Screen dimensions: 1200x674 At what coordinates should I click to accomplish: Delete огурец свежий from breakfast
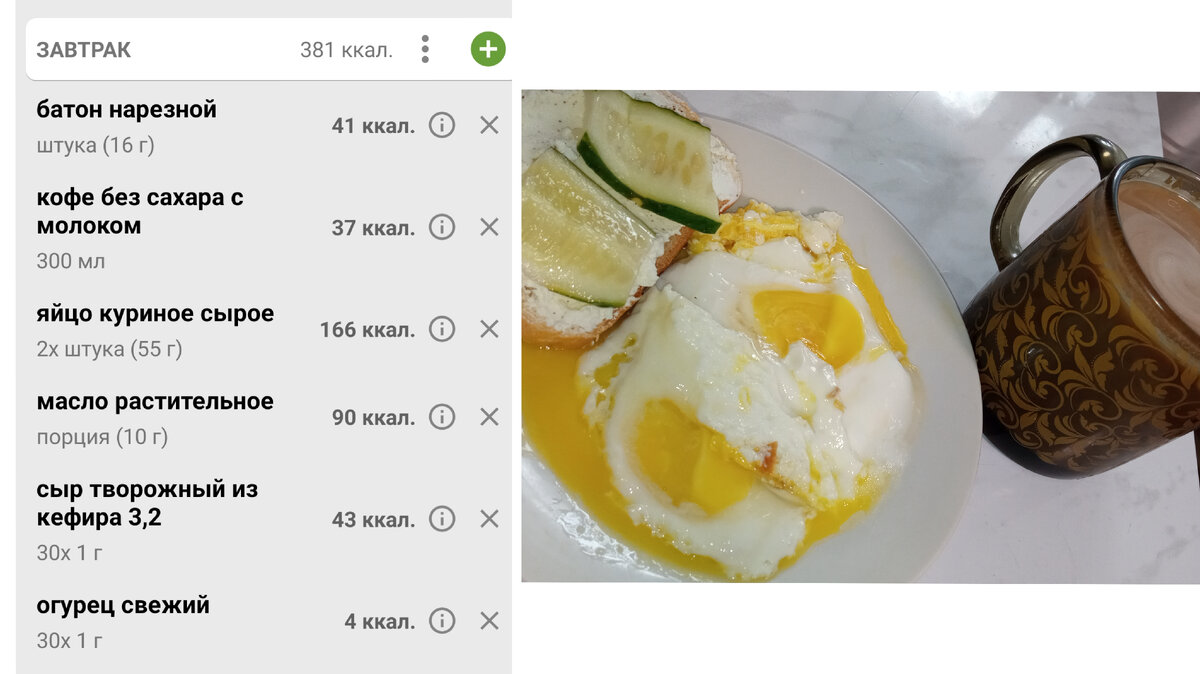[489, 621]
